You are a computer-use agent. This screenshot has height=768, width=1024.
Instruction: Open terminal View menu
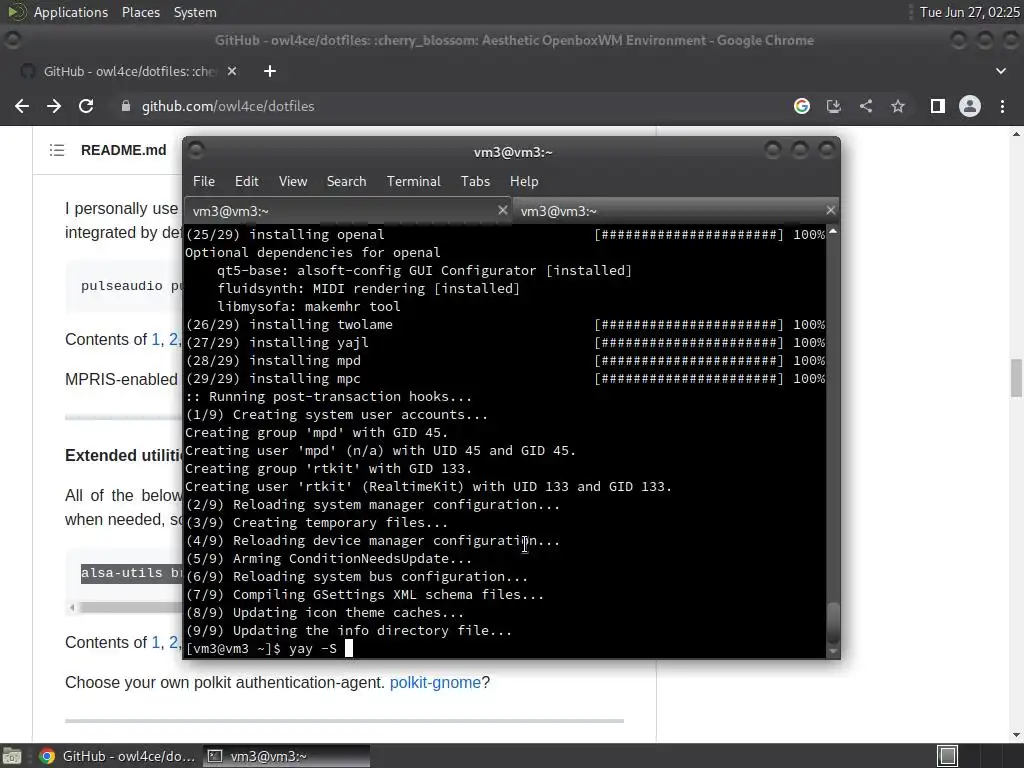point(293,182)
